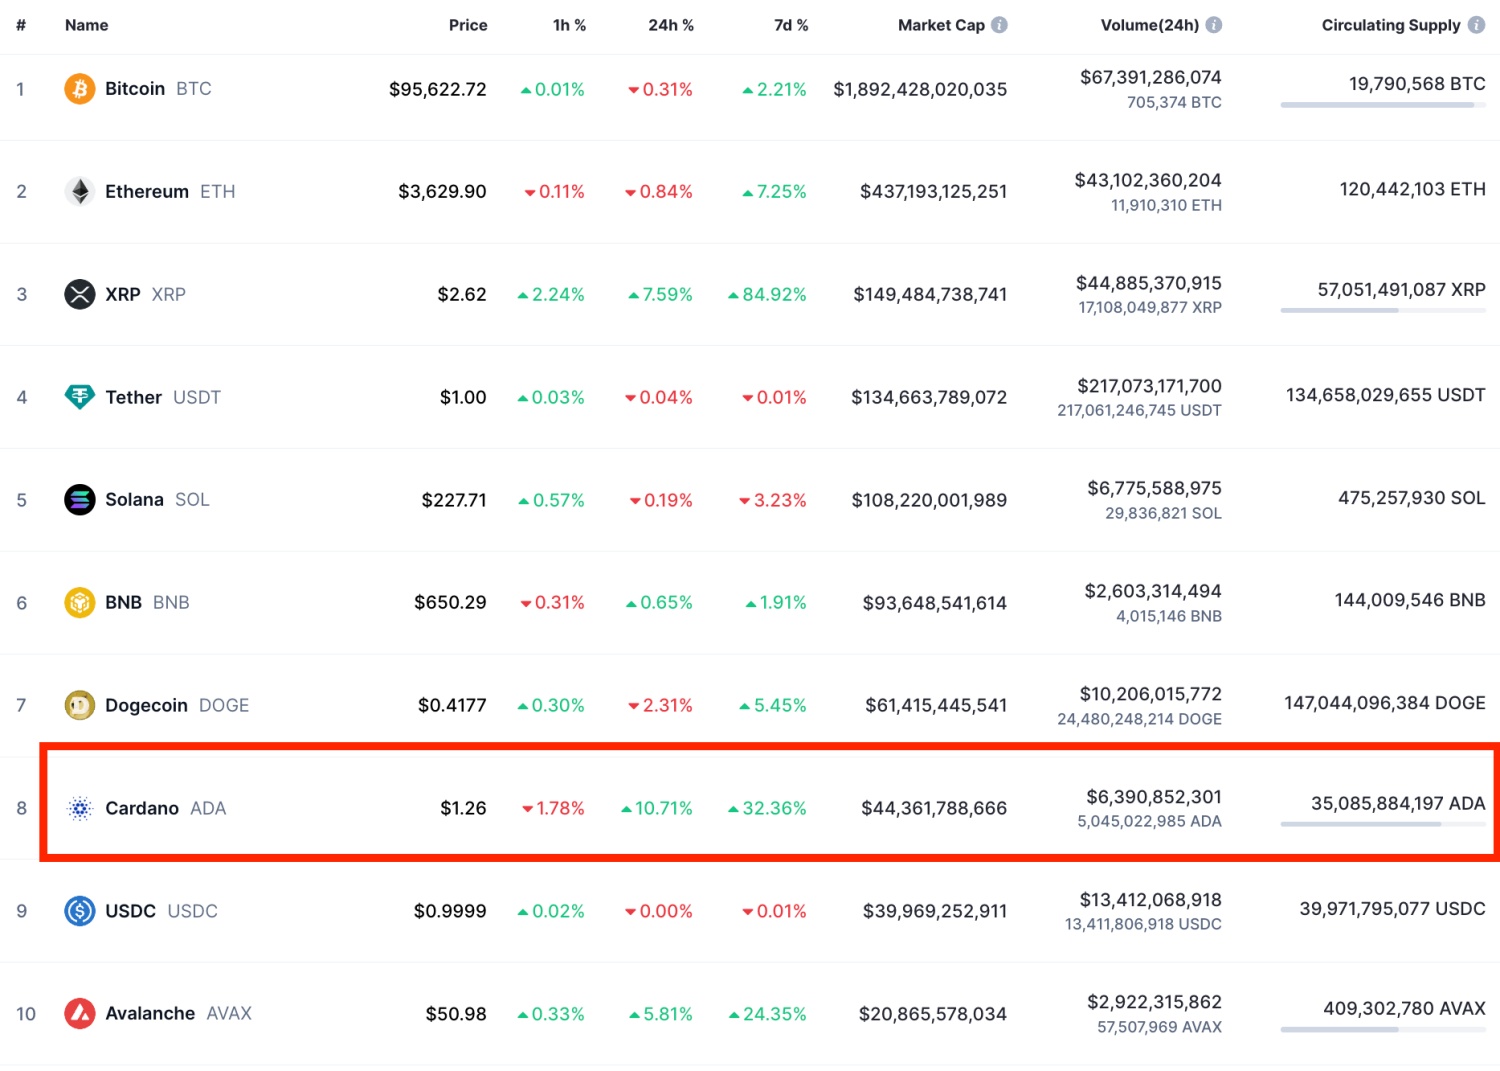Open the Circulating Supply info icon
Screen dimensions: 1500x1071
[x=1476, y=25]
